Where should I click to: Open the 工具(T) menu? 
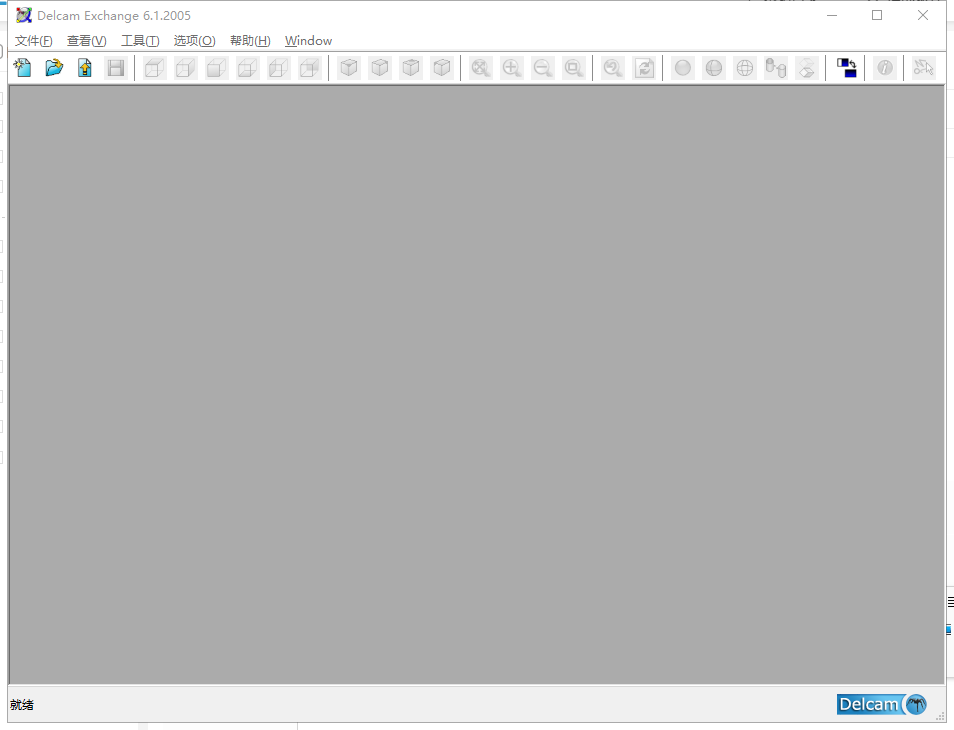(x=140, y=41)
